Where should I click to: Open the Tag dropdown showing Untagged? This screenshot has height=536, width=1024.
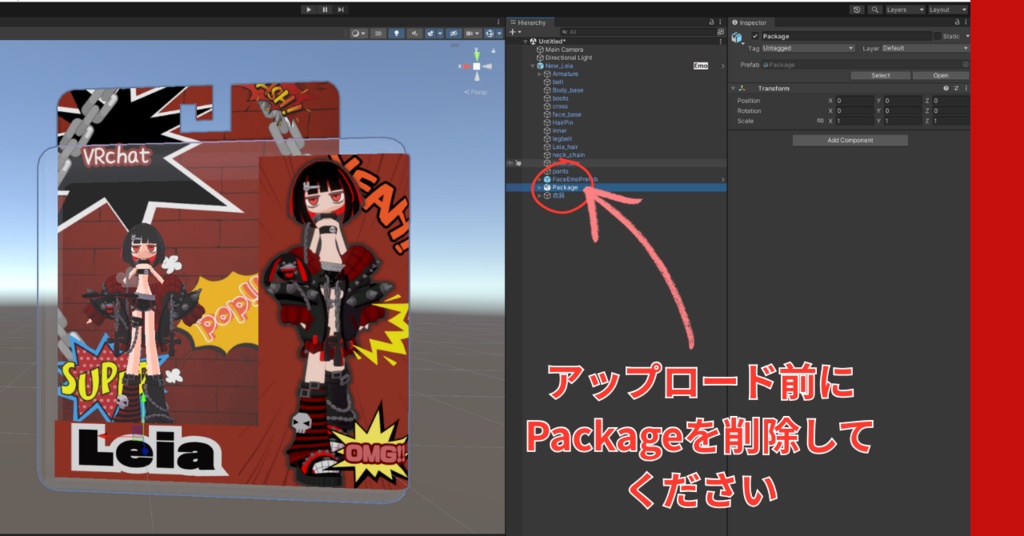(808, 48)
